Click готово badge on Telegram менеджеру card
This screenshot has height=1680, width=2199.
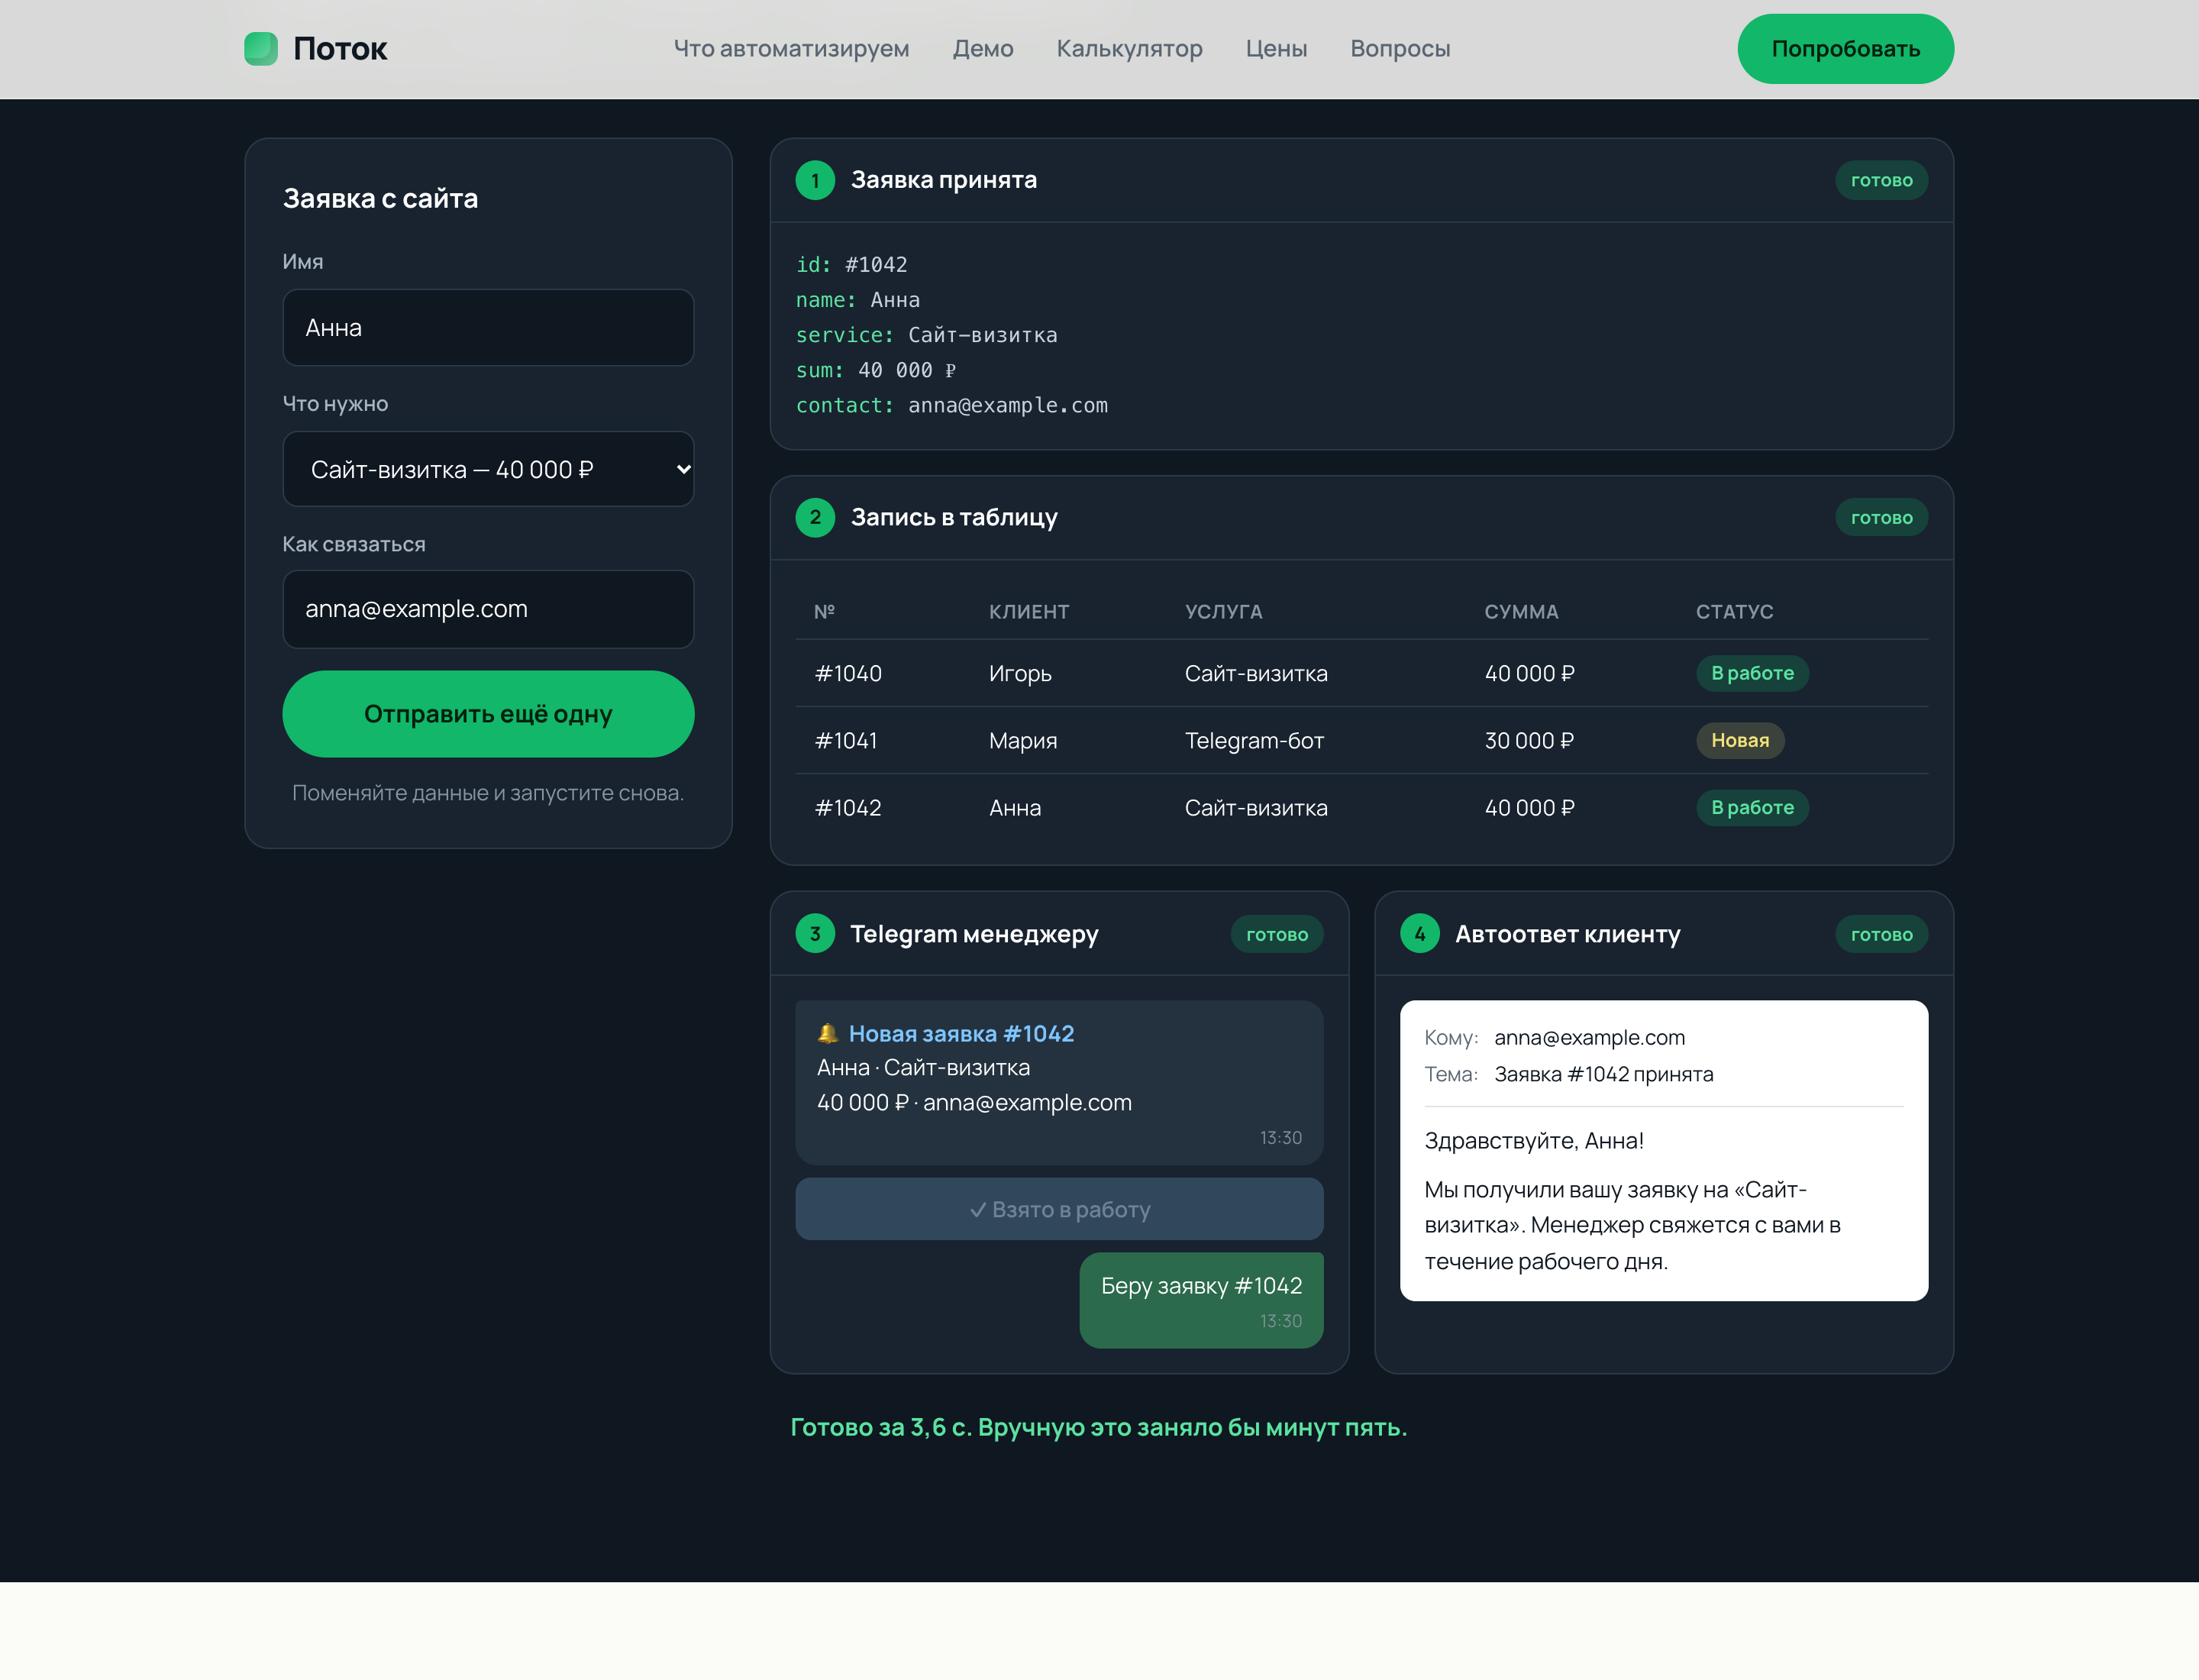point(1277,934)
